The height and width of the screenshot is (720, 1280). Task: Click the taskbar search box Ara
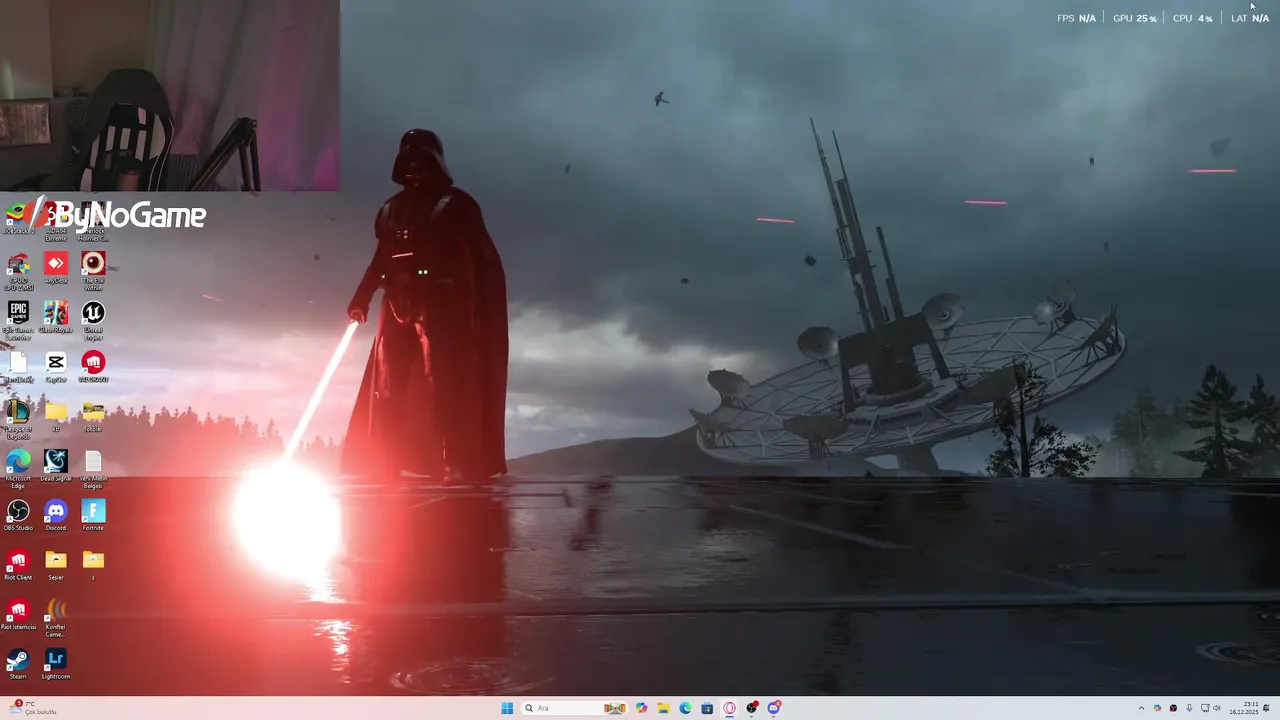point(575,708)
